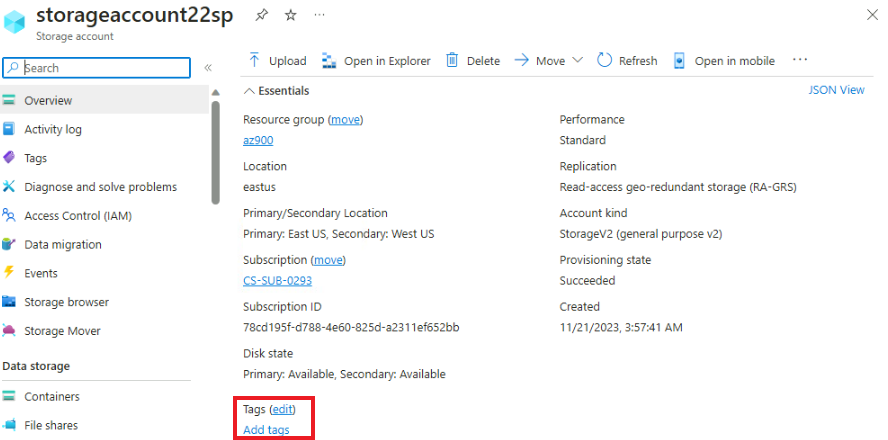Select Activity log in sidebar
The image size is (888, 440).
(x=53, y=129)
